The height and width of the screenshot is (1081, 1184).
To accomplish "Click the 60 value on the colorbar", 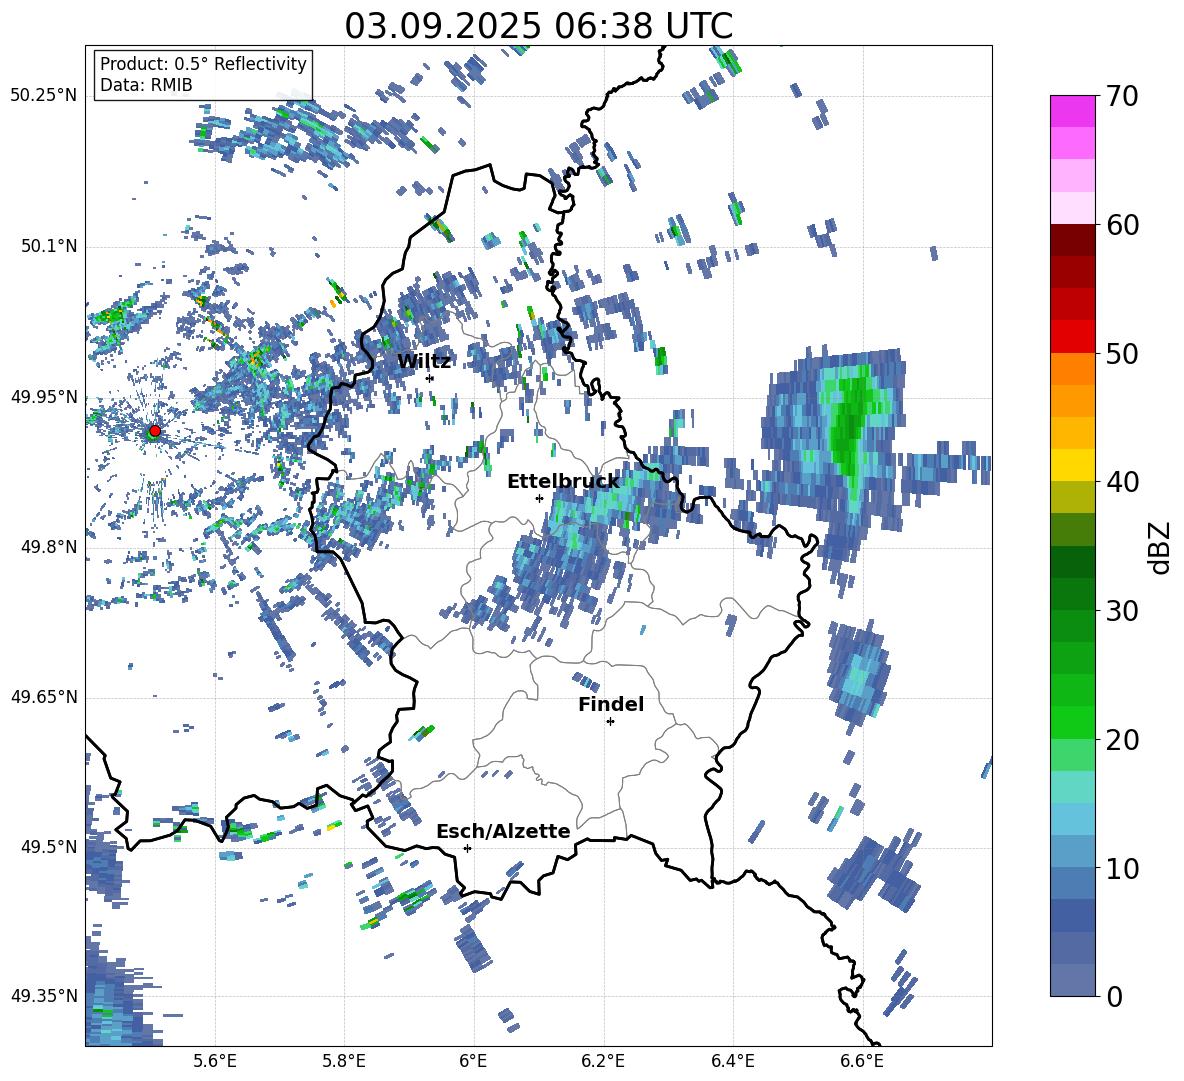I will [x=1122, y=225].
